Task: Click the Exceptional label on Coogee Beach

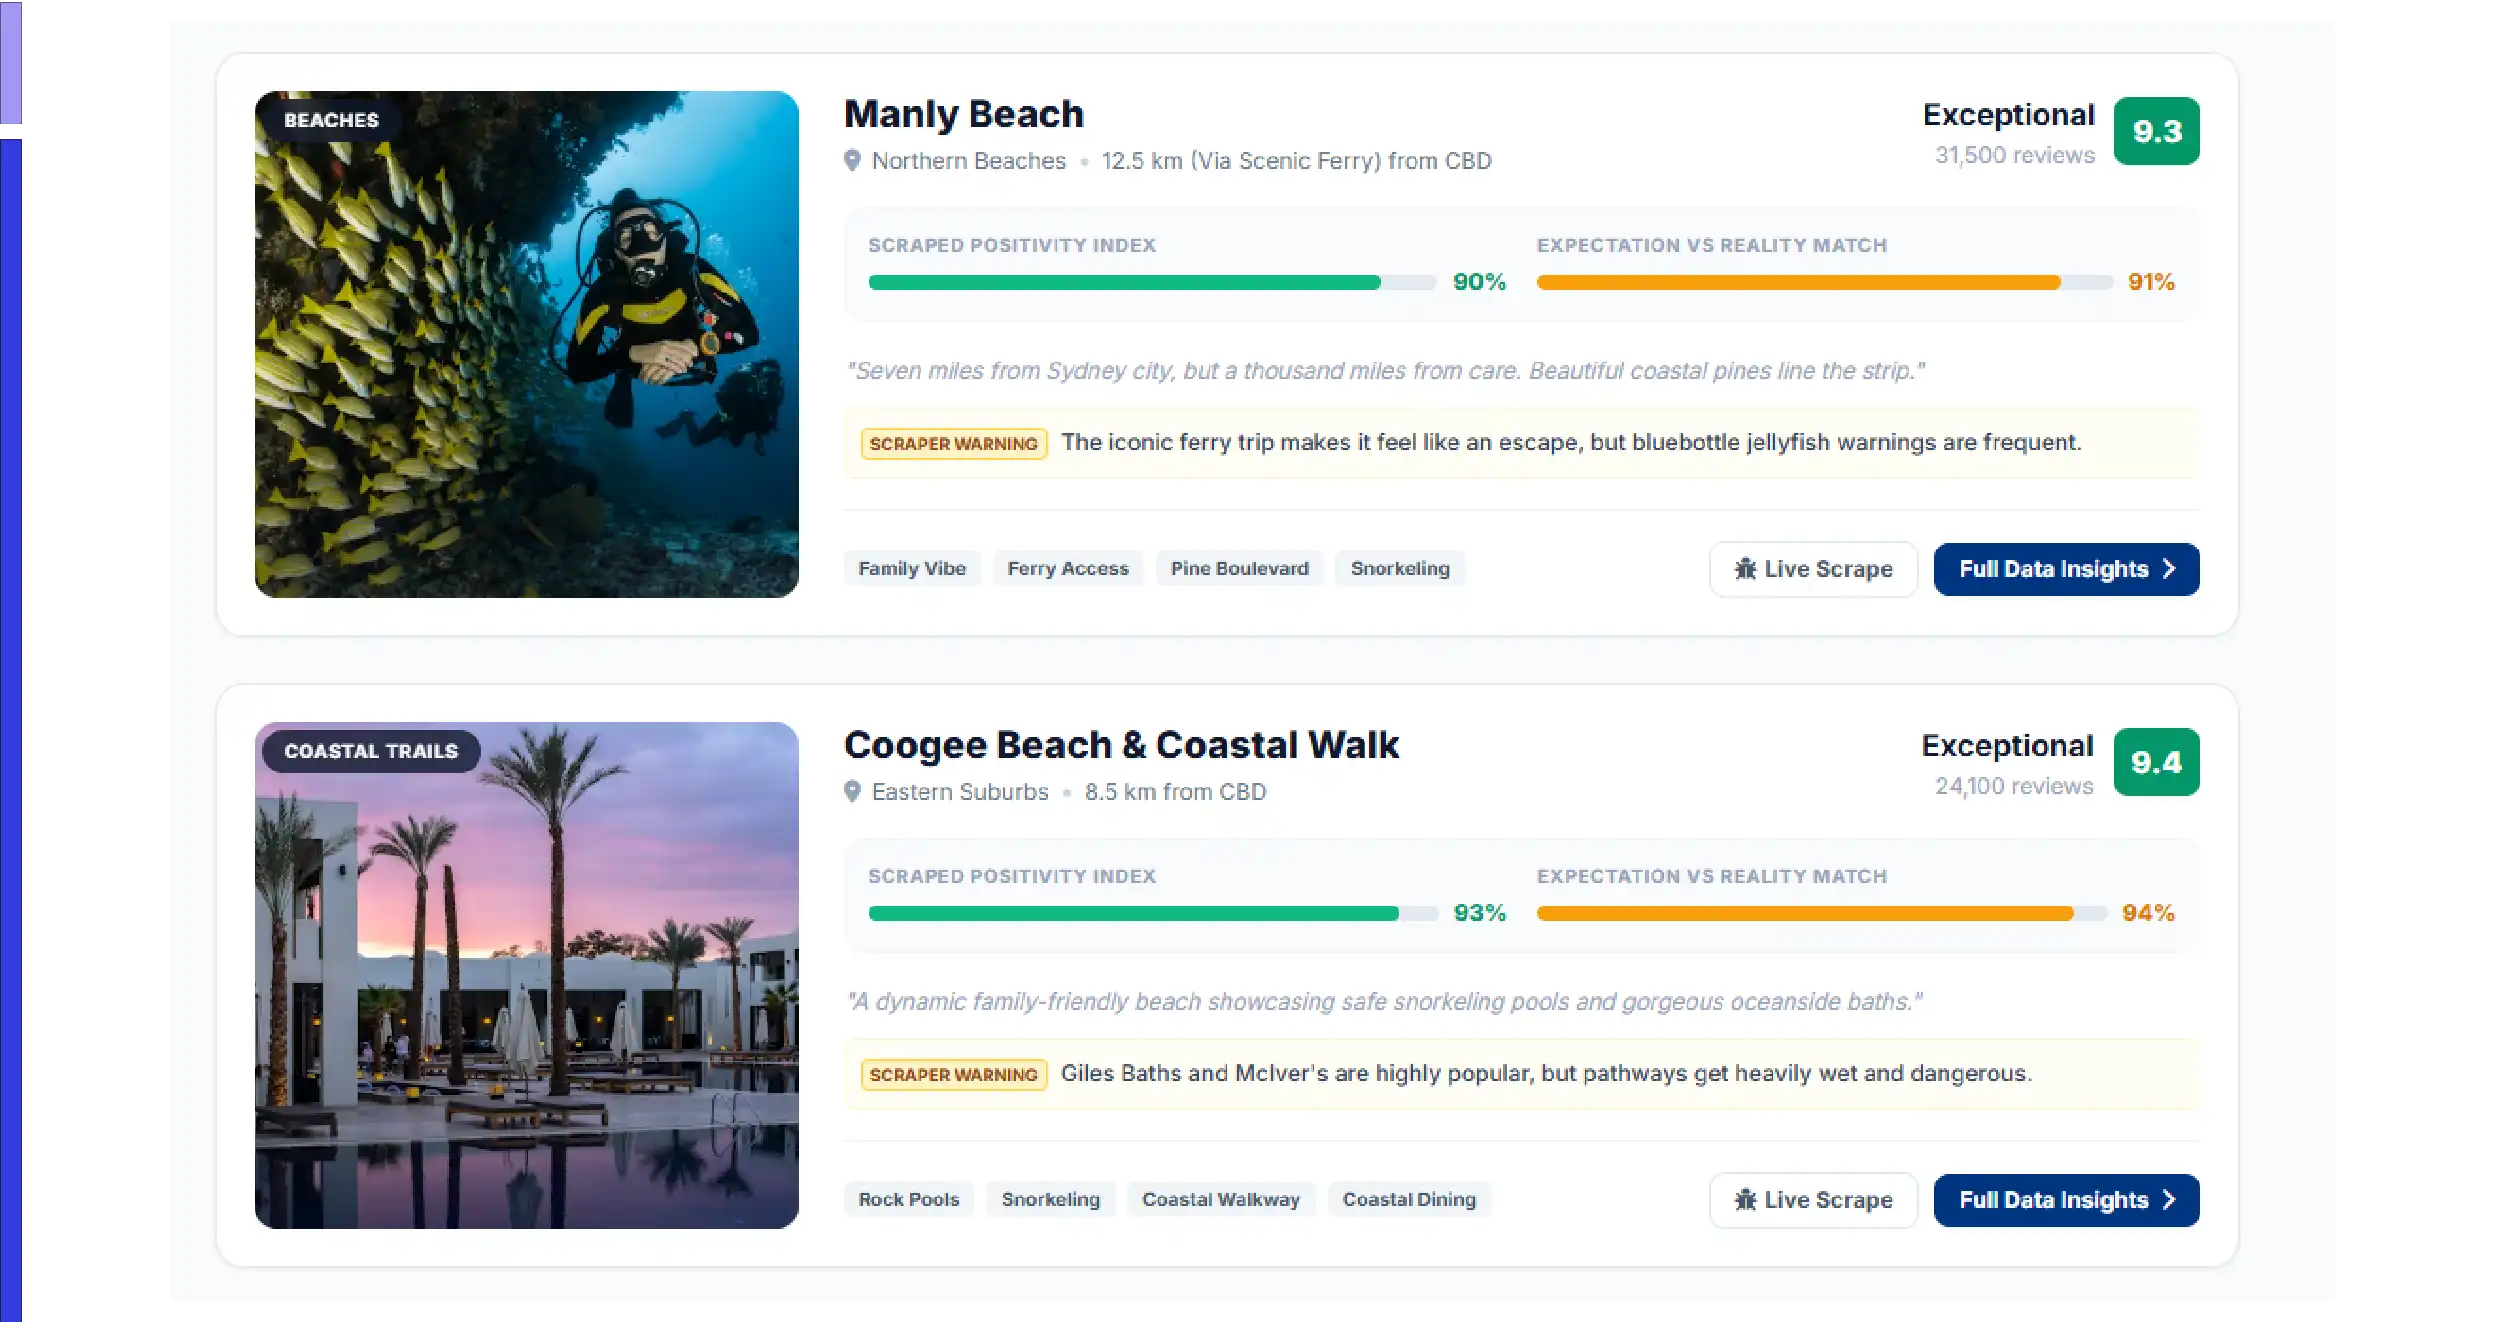Action: tap(2007, 746)
